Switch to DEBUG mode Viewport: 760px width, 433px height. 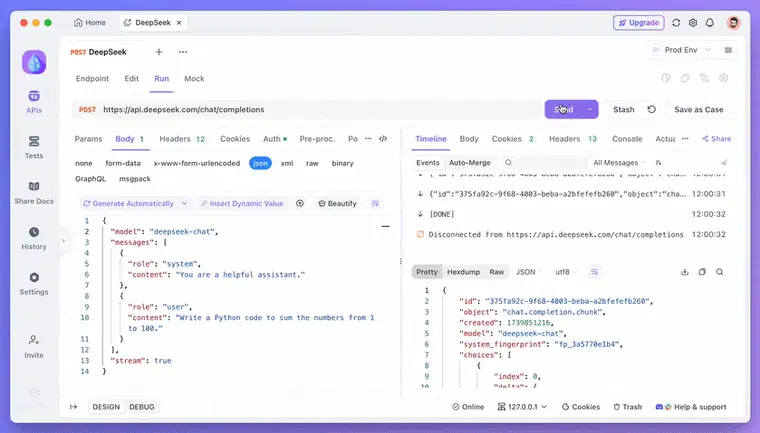click(142, 407)
